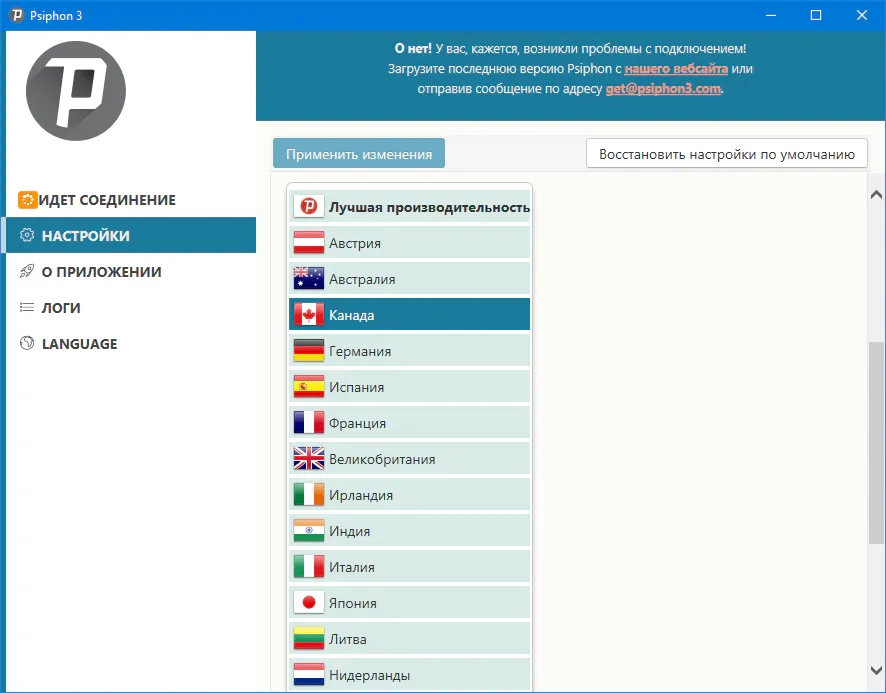
Task: Click the Ireland flag icon
Action: 309,495
